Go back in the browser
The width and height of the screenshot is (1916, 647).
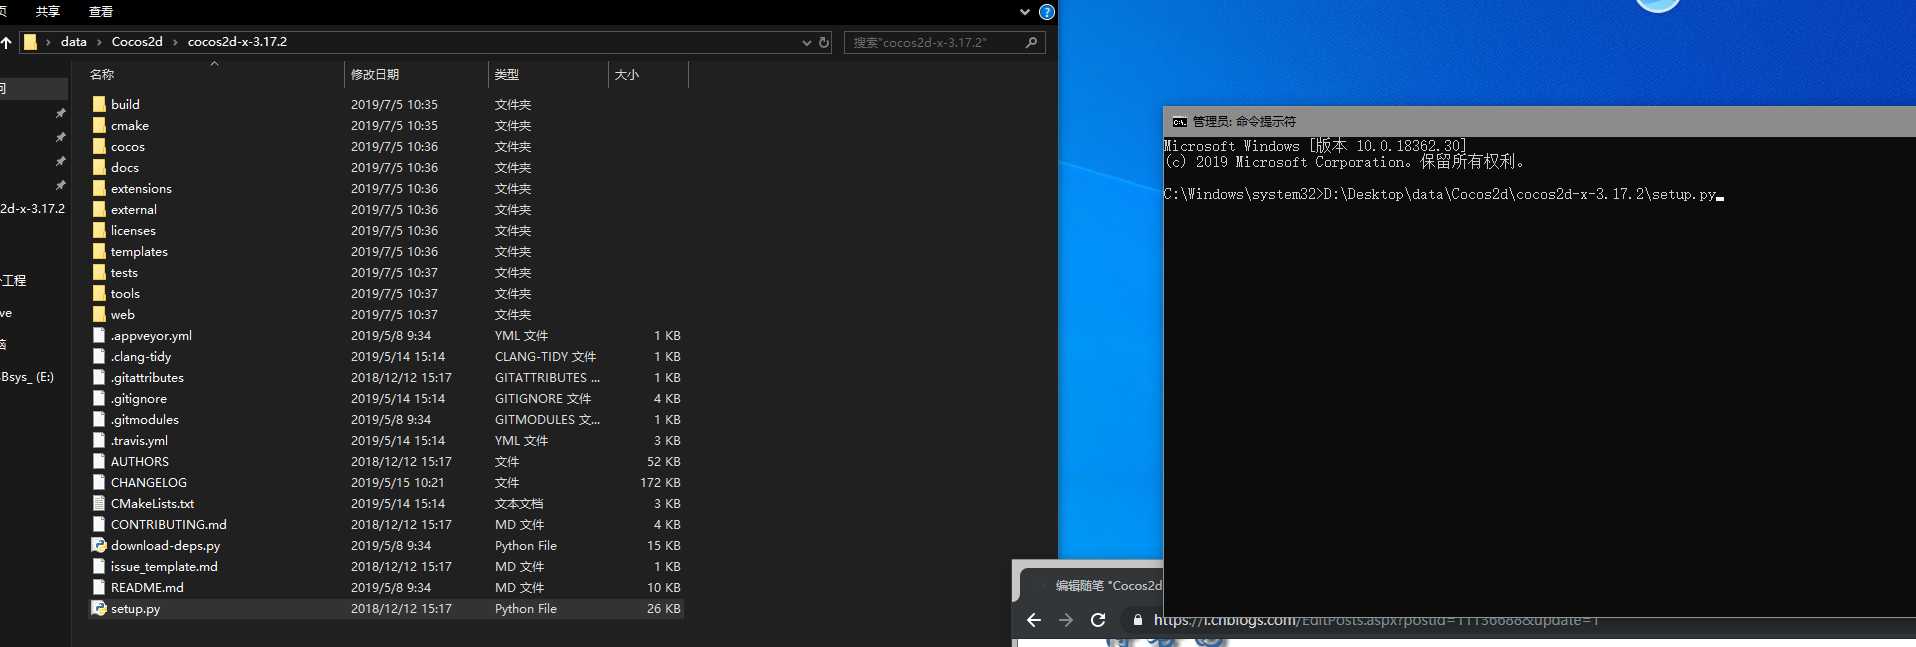(x=1034, y=620)
